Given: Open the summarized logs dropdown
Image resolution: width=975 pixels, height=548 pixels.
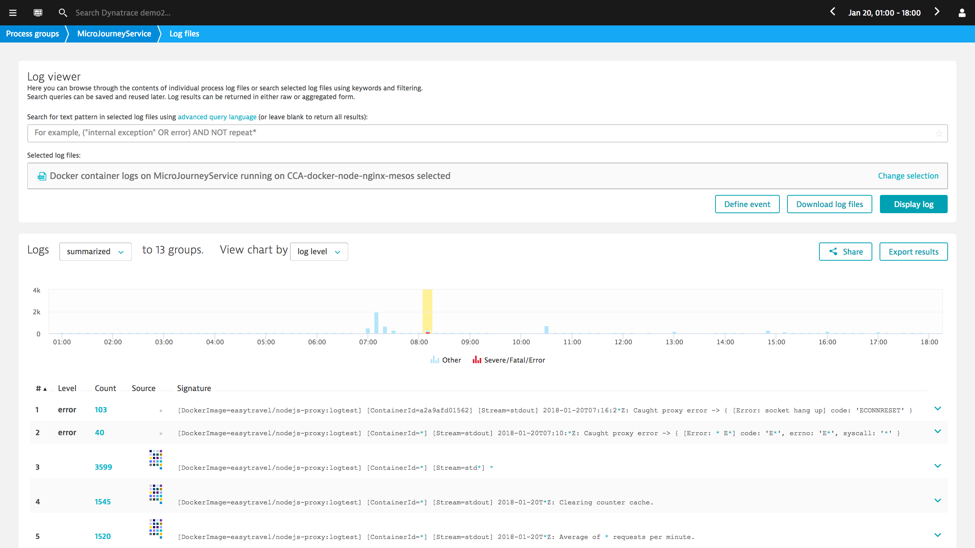Looking at the screenshot, I should tap(95, 251).
